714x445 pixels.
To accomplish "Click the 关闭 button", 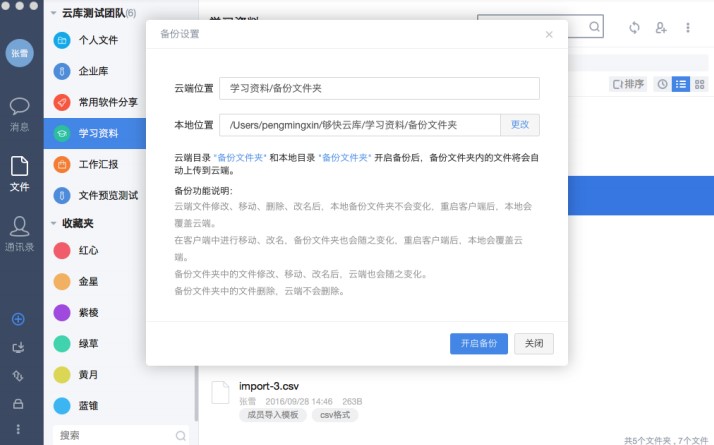I will coord(534,343).
